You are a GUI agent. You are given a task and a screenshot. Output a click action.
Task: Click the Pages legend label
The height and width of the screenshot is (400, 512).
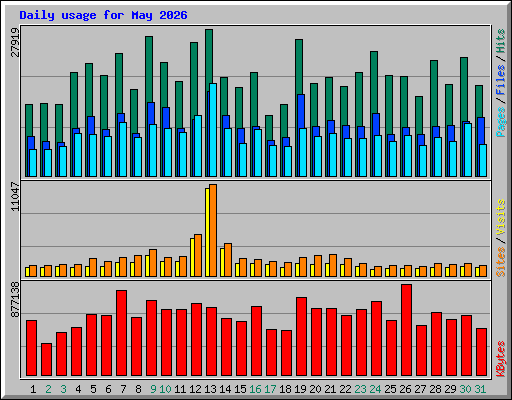(500, 122)
